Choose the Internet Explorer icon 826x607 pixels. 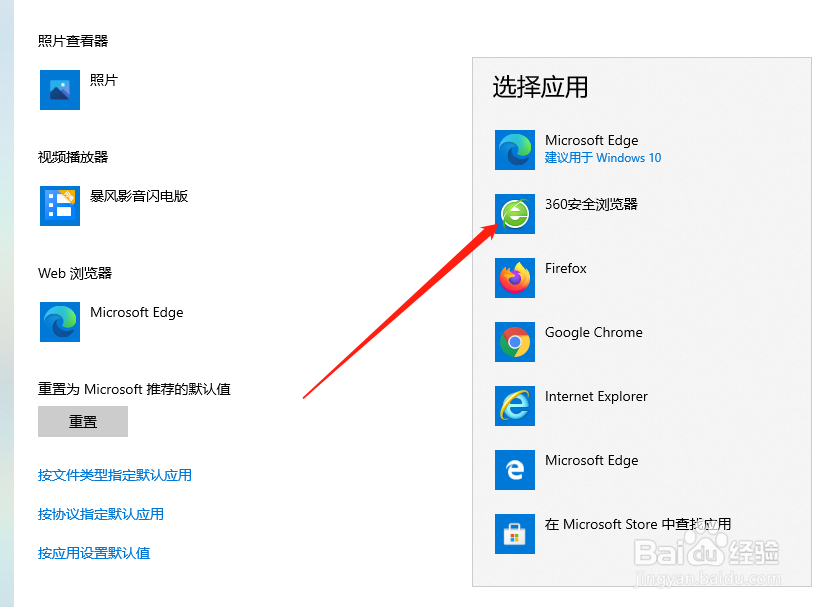tap(515, 406)
